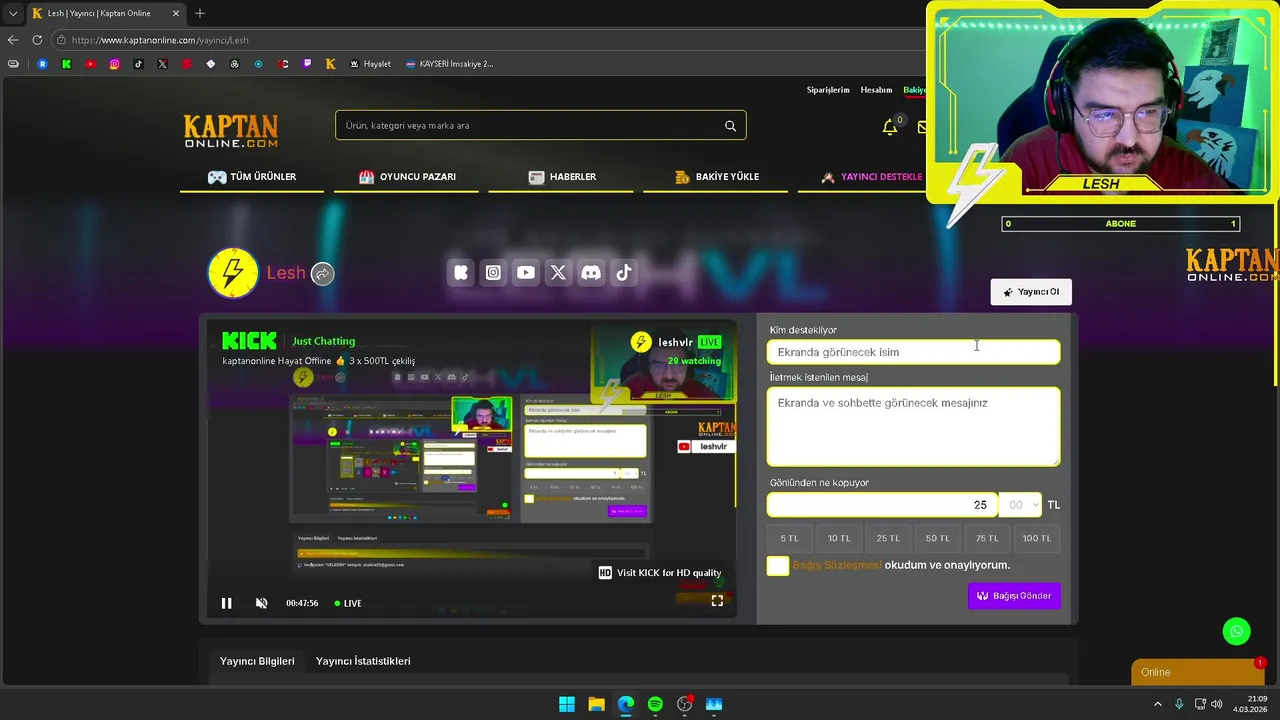Open the notification bell icon

click(889, 127)
